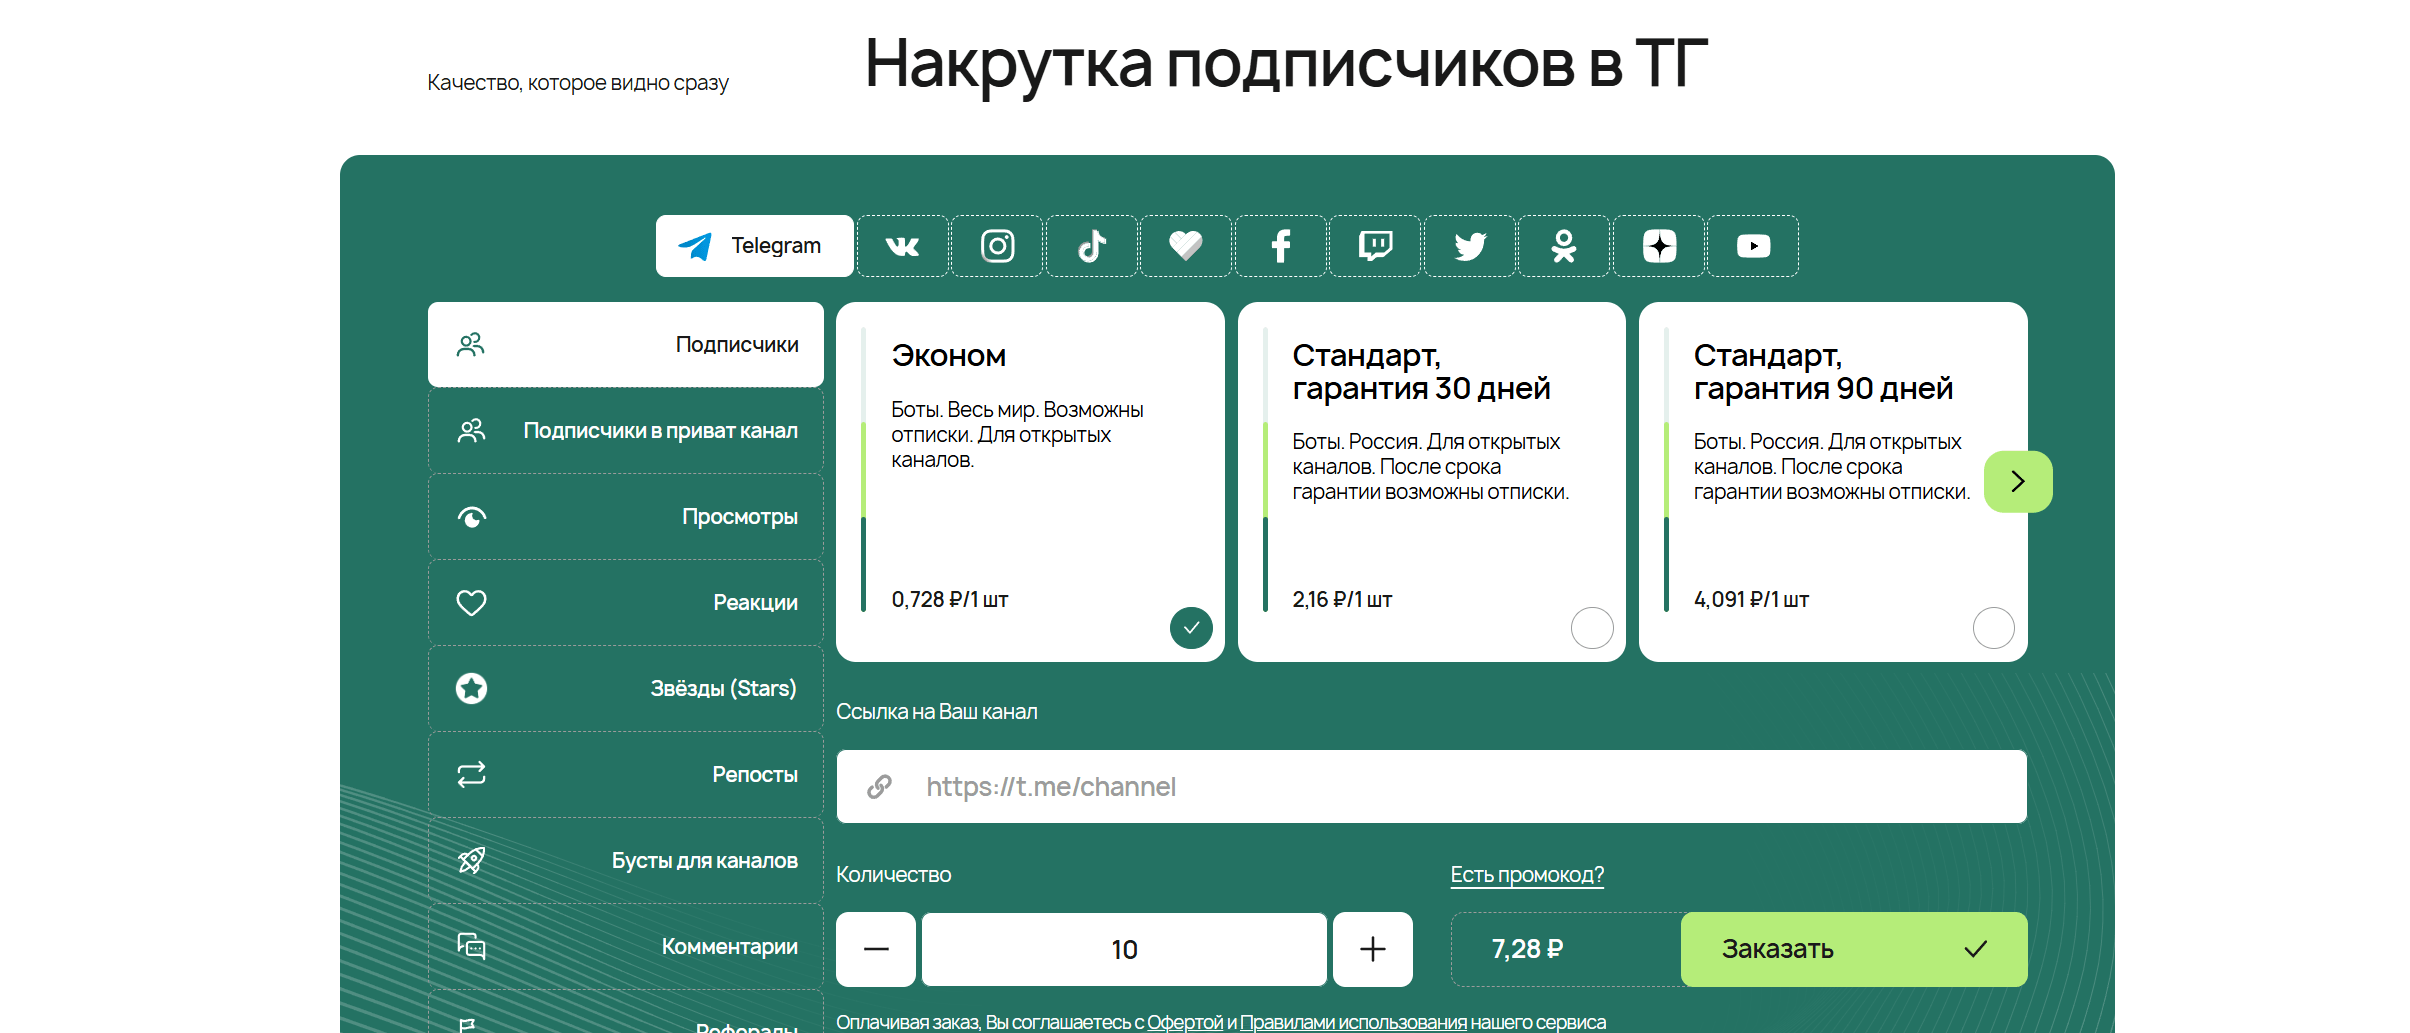Open the Просмотры sidebar section
This screenshot has height=1033, width=2410.
point(626,517)
